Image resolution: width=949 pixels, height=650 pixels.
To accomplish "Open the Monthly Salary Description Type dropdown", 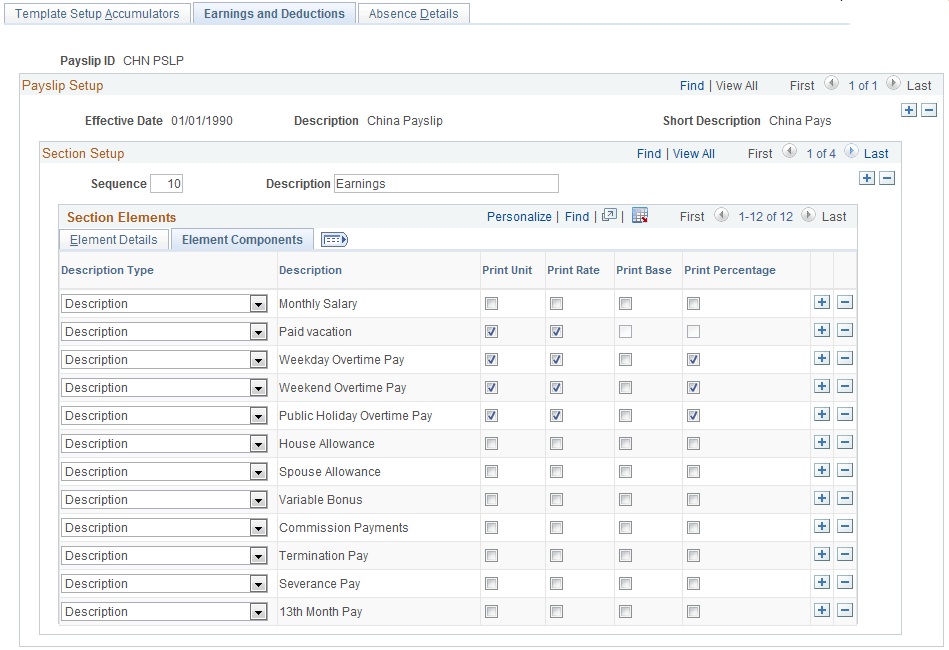I will [x=258, y=303].
